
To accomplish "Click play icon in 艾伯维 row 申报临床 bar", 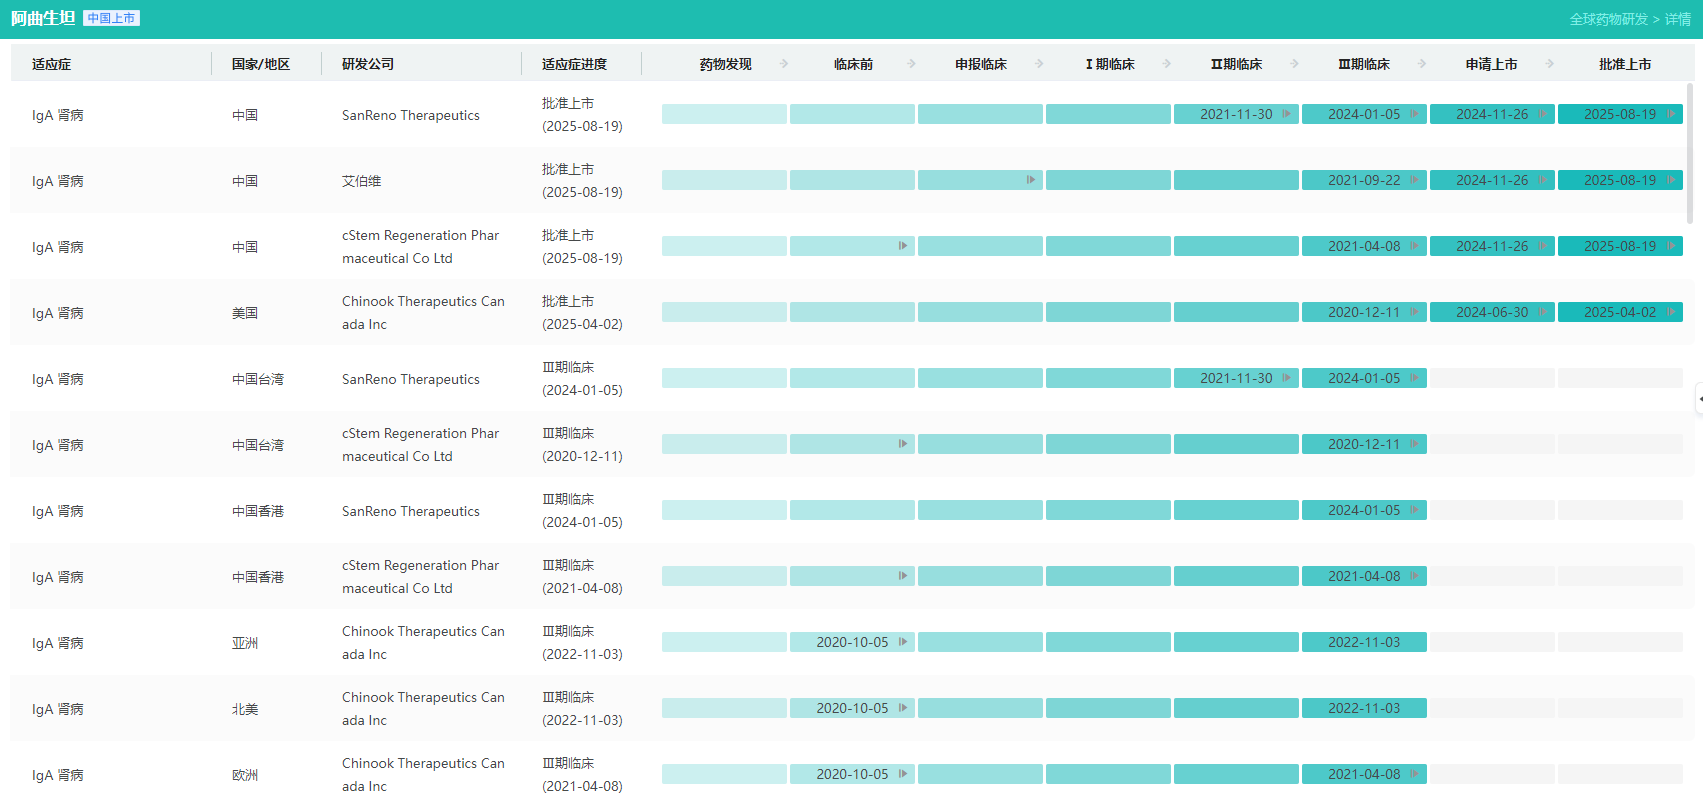I will coord(1030,180).
